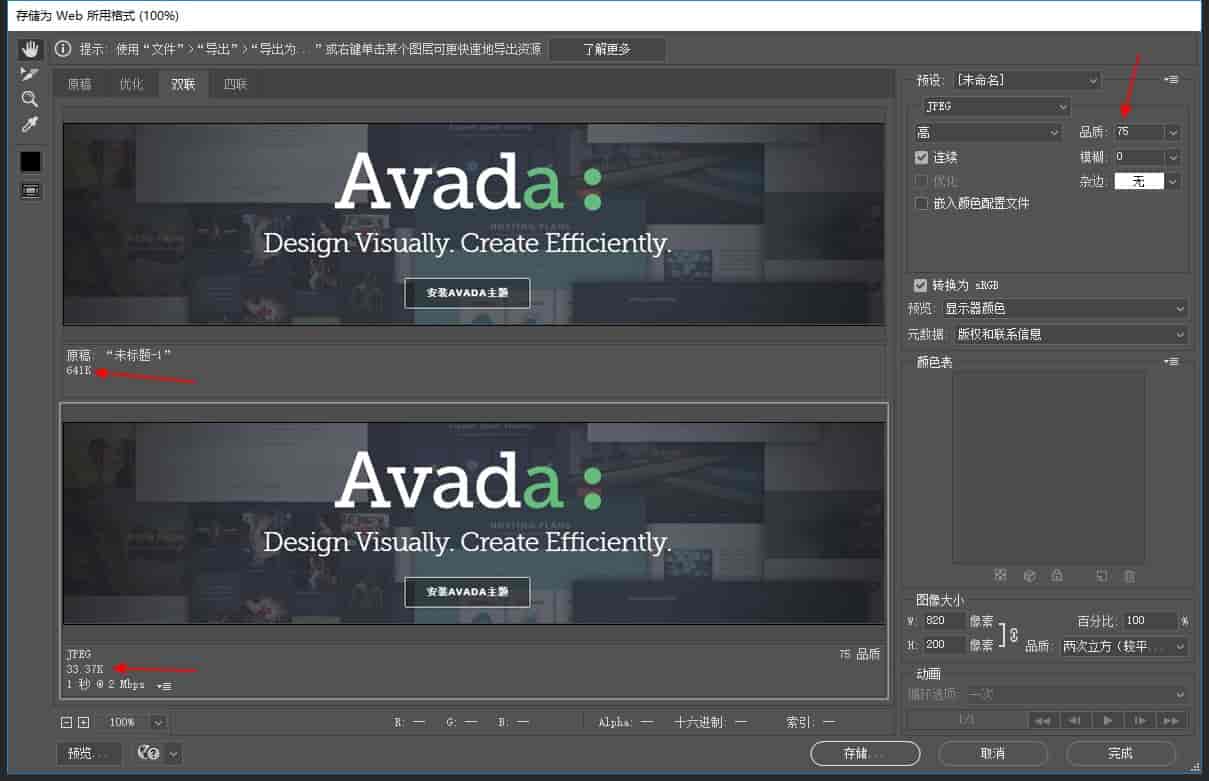
Task: Open the 预览 显示器颜色 dropdown
Action: (1064, 309)
